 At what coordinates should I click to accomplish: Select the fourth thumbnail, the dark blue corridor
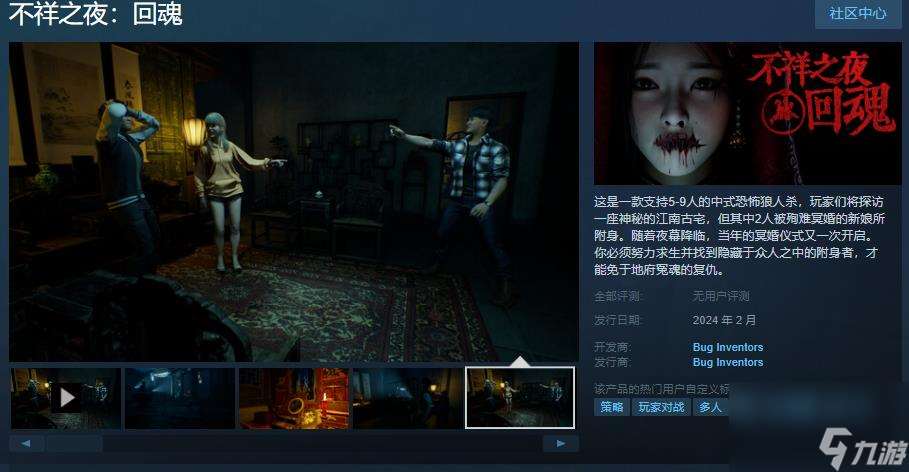coord(408,398)
